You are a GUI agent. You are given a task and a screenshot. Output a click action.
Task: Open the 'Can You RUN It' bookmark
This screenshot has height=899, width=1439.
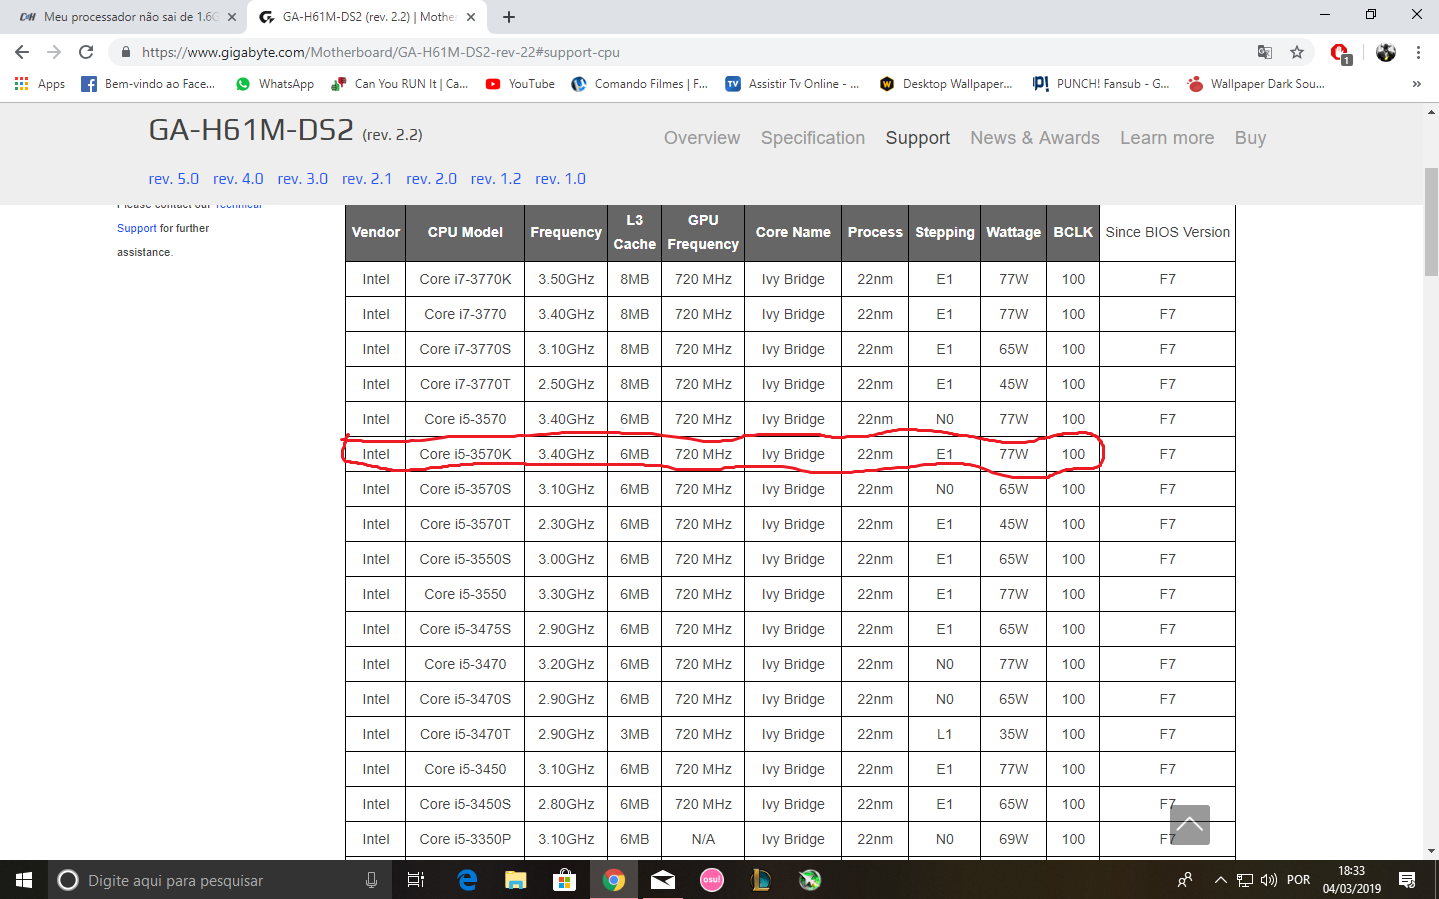(x=400, y=84)
